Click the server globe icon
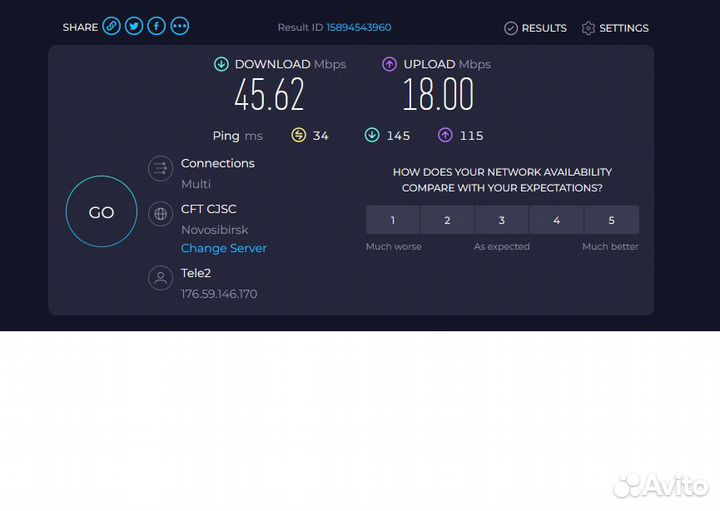The image size is (720, 511). 160,214
